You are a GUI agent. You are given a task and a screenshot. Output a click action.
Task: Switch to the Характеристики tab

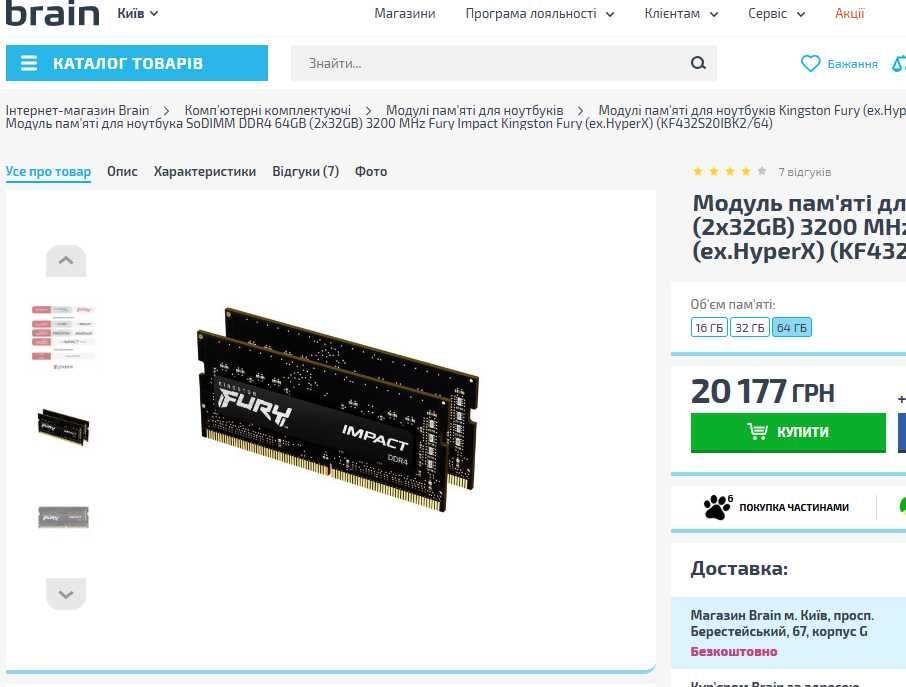205,172
